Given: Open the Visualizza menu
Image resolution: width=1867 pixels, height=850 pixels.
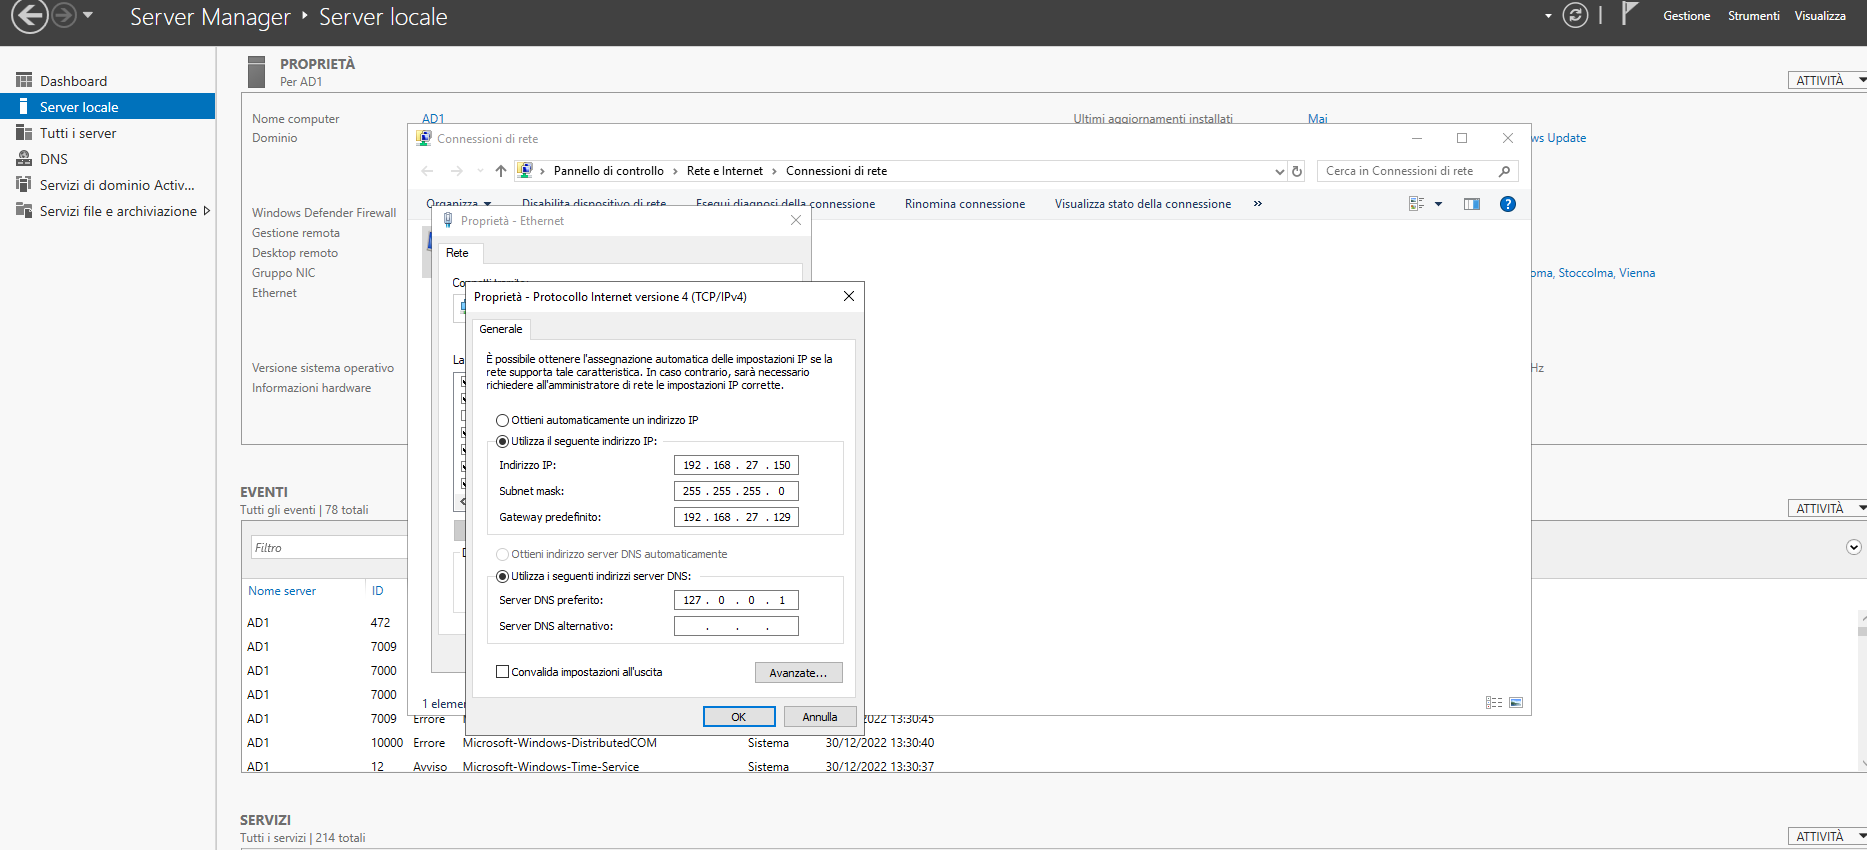Looking at the screenshot, I should coord(1820,16).
